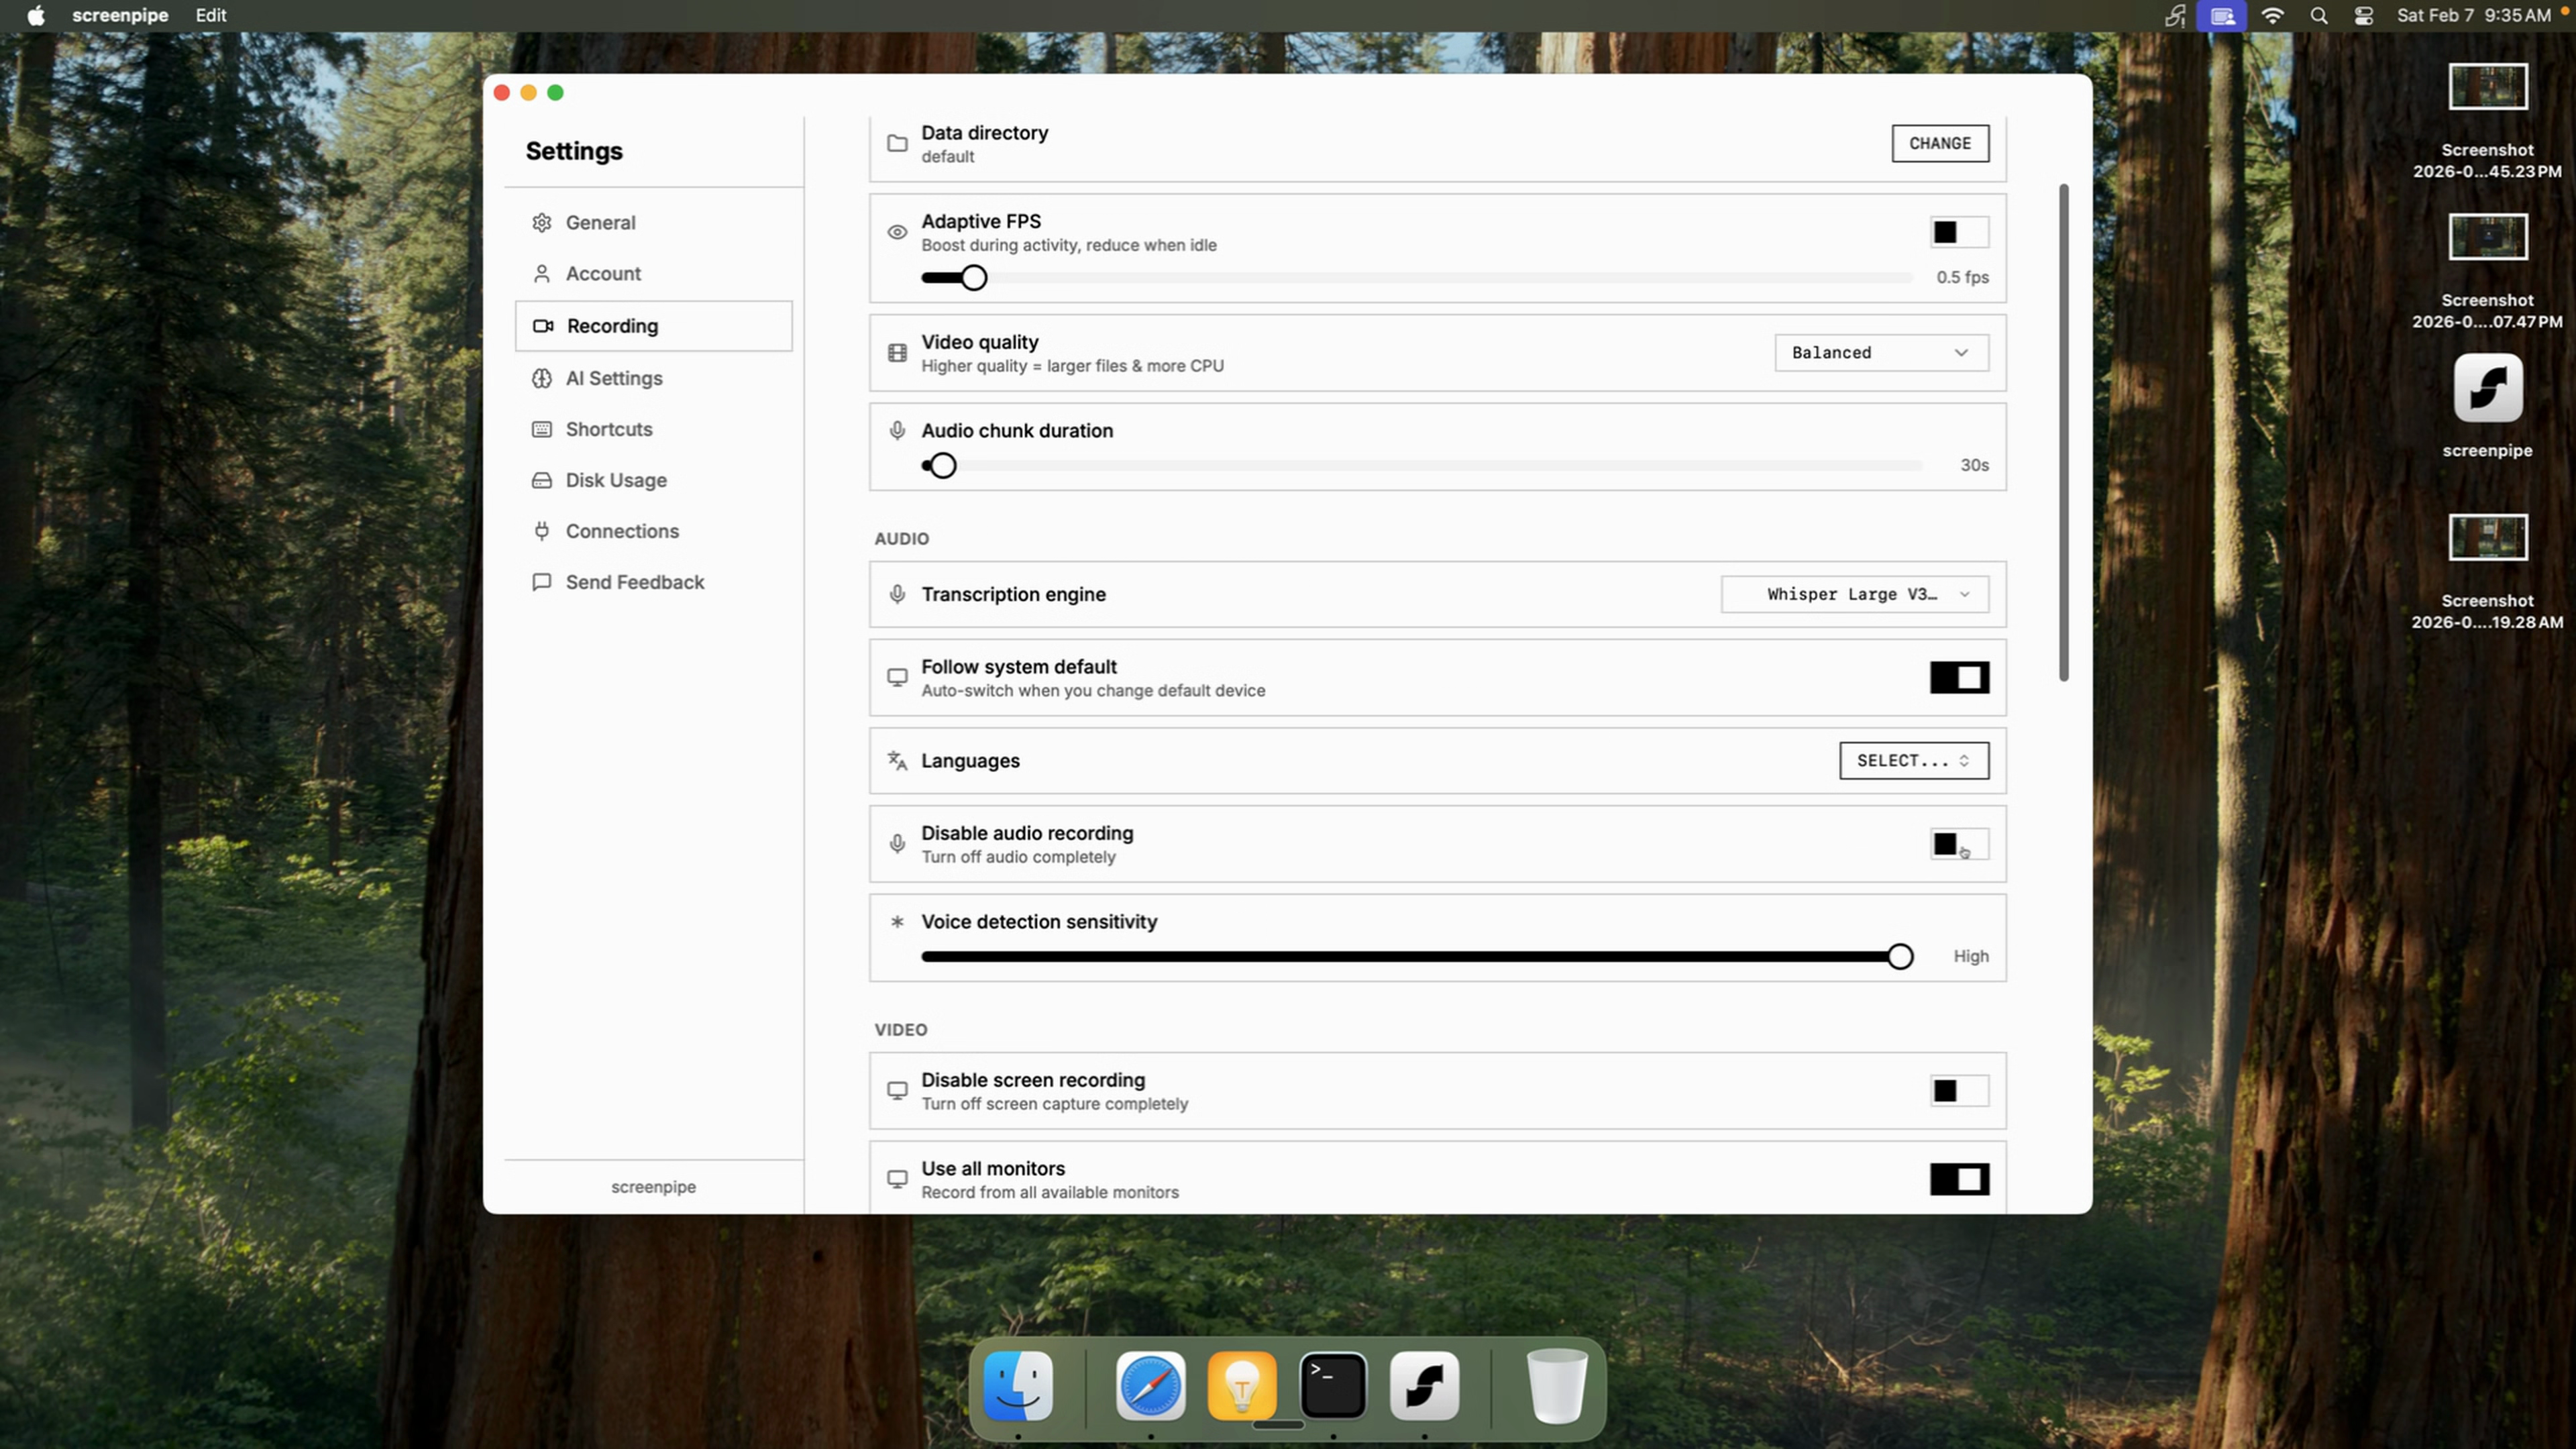Open the top desktop Screenshot thumbnail
Viewport: 2576px width, 1449px height.
[x=2487, y=88]
